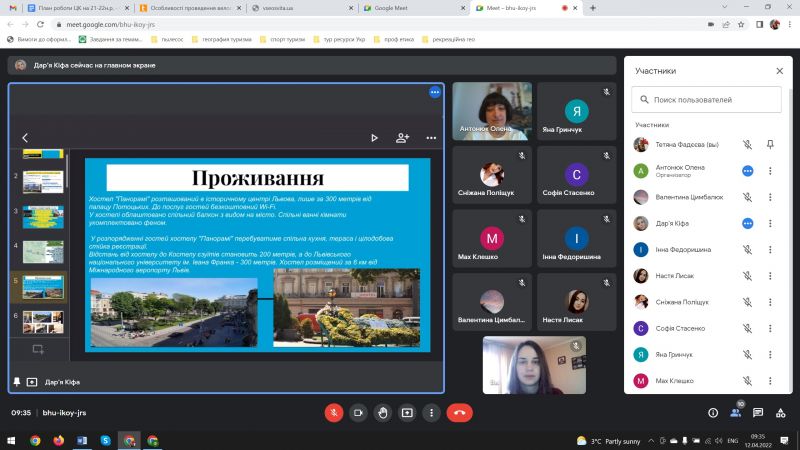Open the географія туризма bookmark folder

point(222,39)
